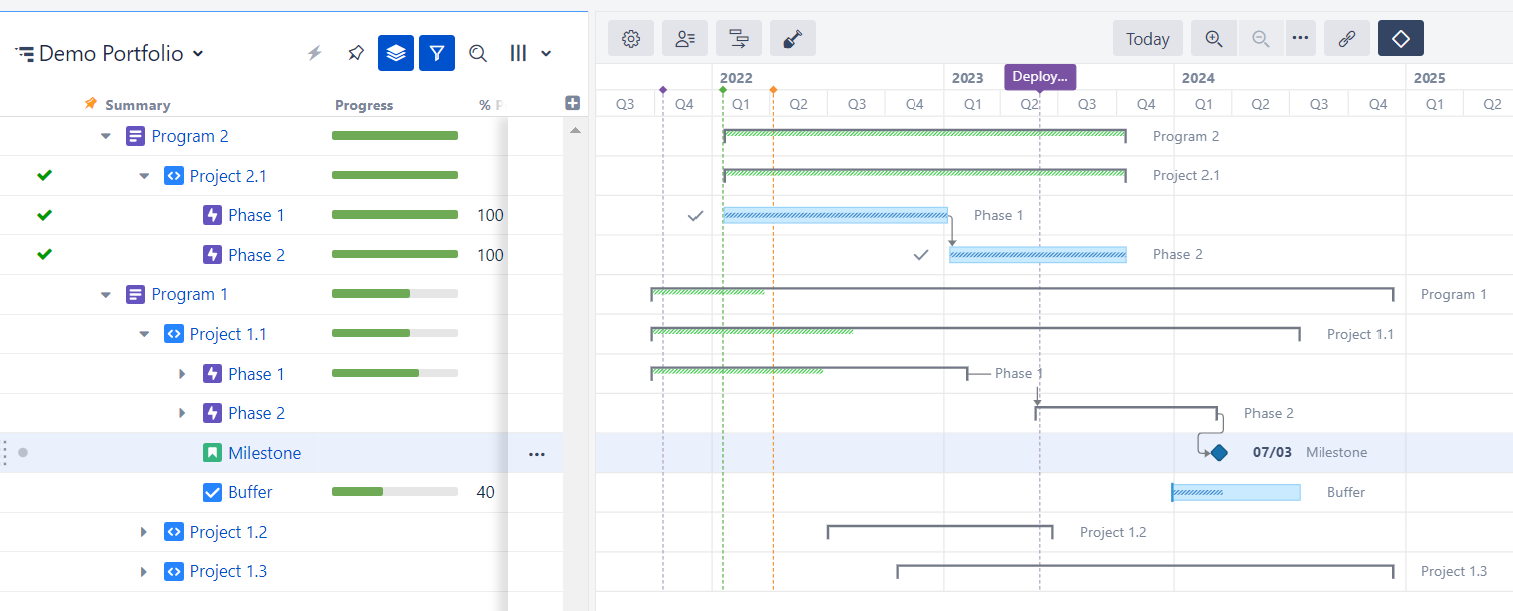Image resolution: width=1513 pixels, height=611 pixels.
Task: Expand Phase 1 under Project 1.1
Action: click(182, 374)
